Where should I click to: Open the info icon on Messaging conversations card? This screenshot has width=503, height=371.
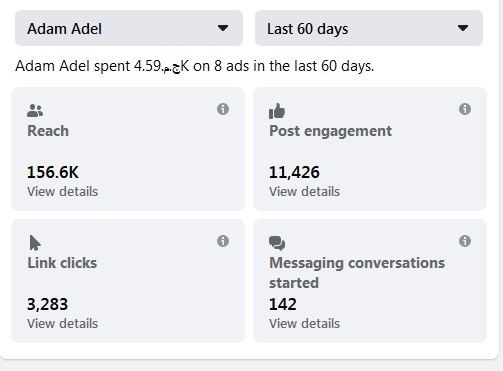click(x=465, y=241)
